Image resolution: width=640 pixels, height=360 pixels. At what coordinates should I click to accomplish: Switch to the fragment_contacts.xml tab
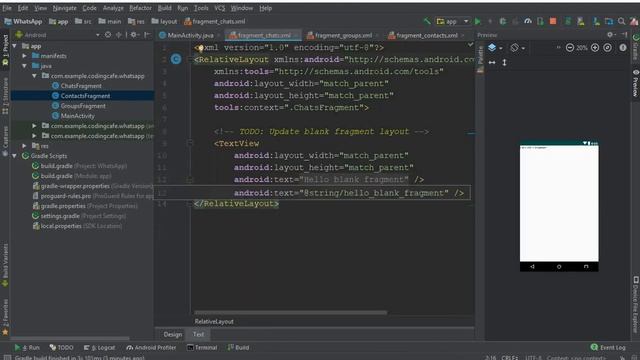click(x=427, y=36)
